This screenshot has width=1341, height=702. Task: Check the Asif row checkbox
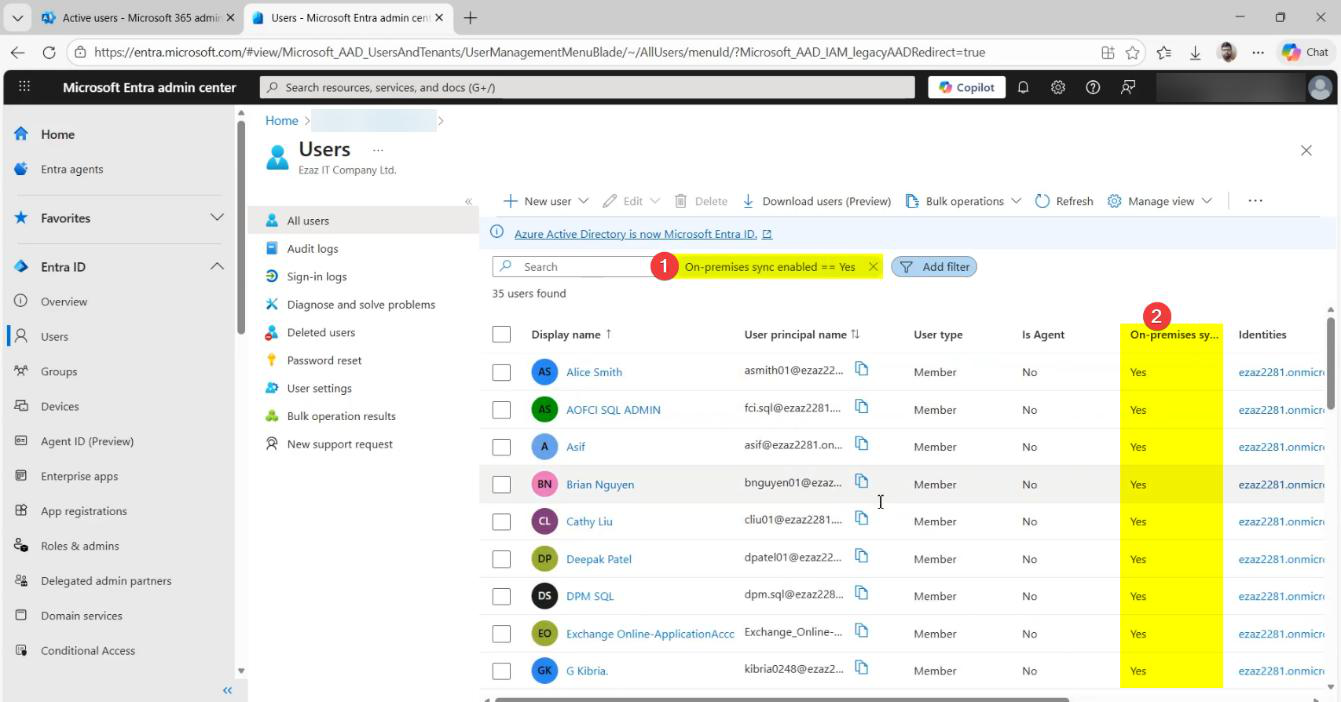click(502, 447)
